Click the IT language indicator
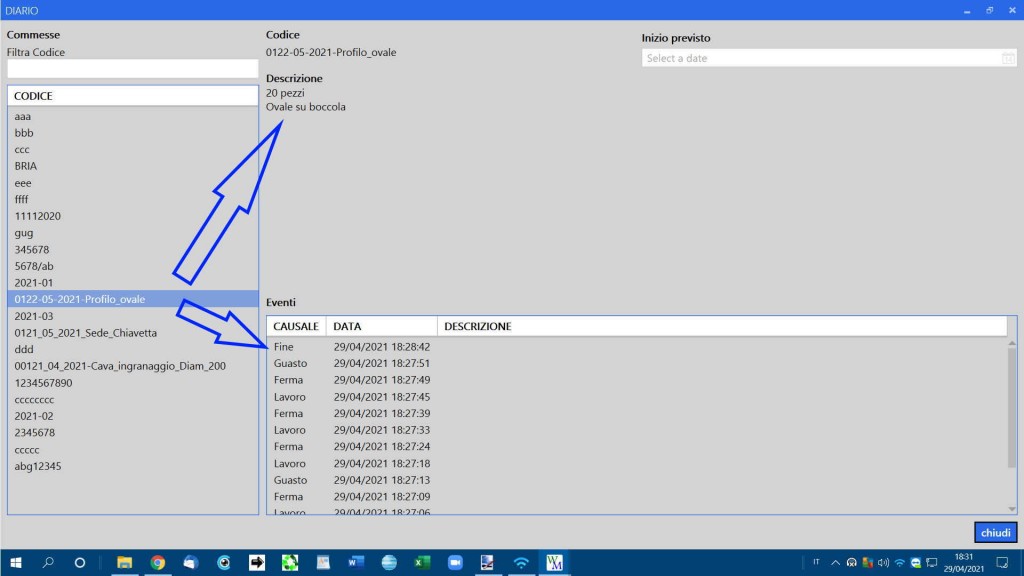 click(816, 562)
